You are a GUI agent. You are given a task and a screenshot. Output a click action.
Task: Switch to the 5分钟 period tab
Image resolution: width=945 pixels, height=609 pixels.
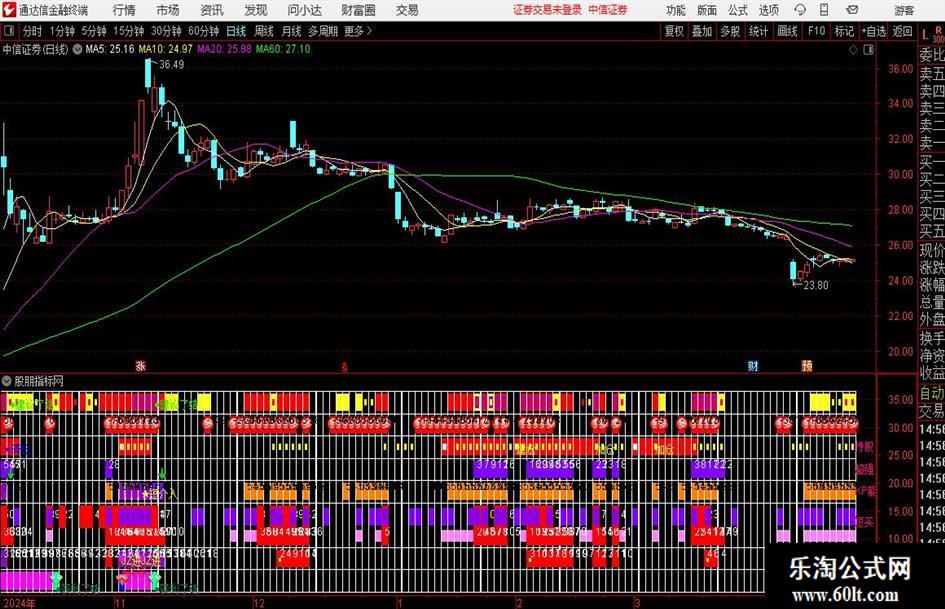(x=94, y=31)
